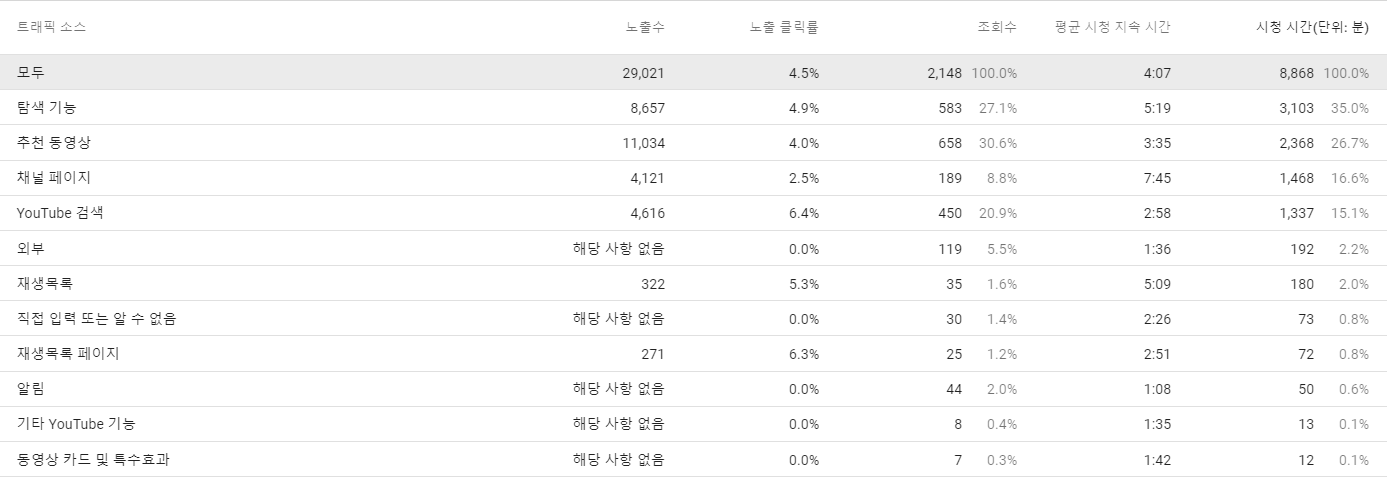Open 채널 페이지 traffic source row
The height and width of the screenshot is (477, 1387).
(x=693, y=178)
